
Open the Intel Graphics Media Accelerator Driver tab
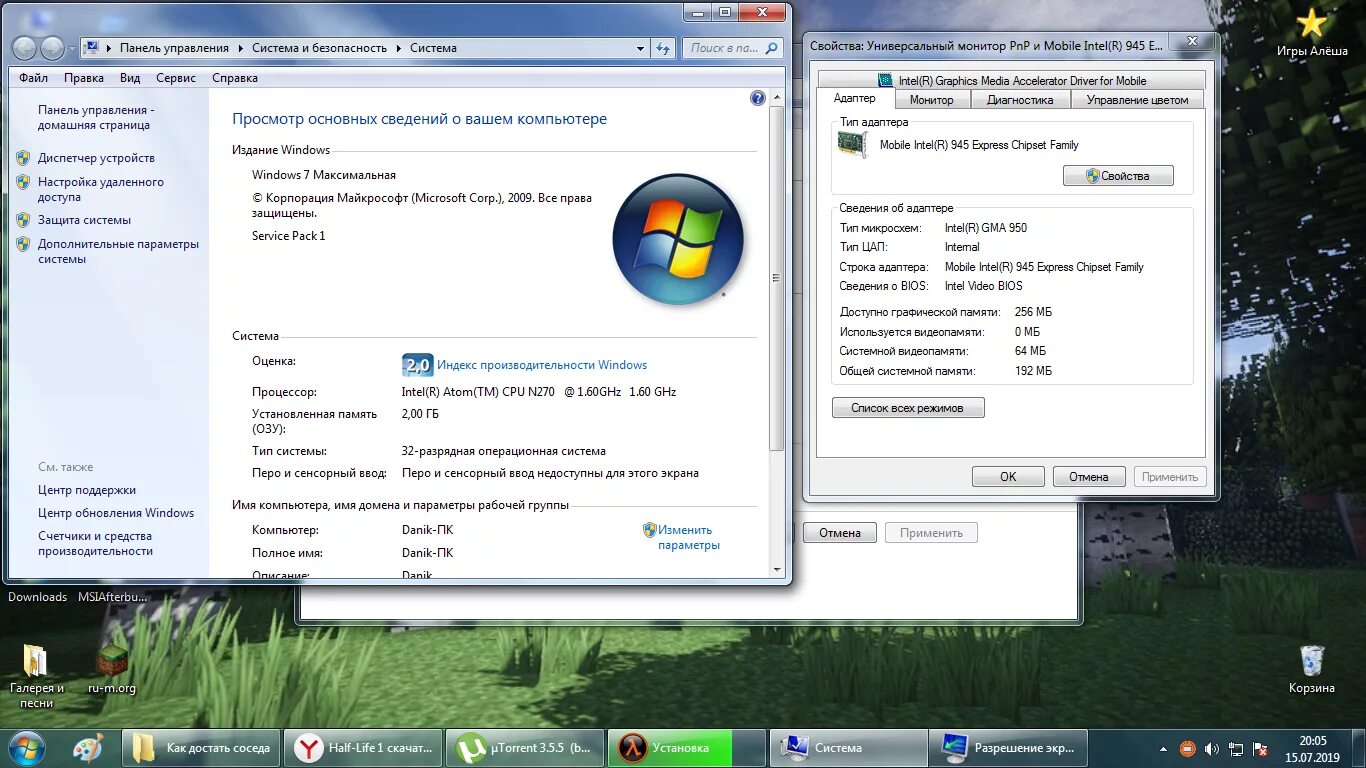(1011, 80)
